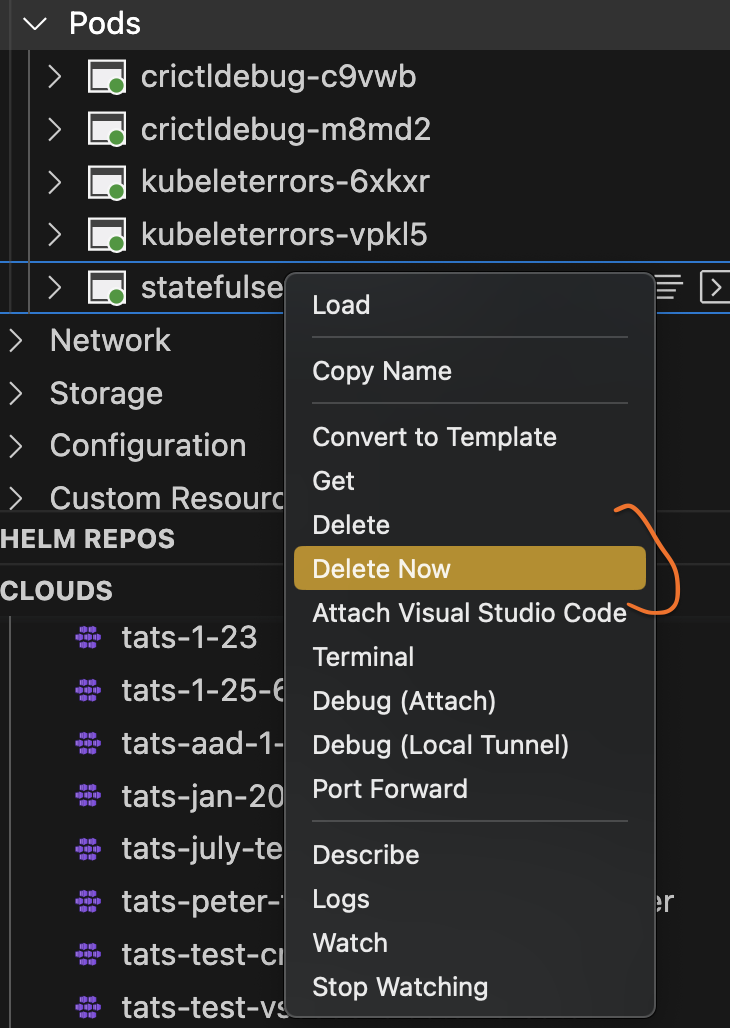Expand the Configuration section
The width and height of the screenshot is (730, 1028).
click(14, 445)
